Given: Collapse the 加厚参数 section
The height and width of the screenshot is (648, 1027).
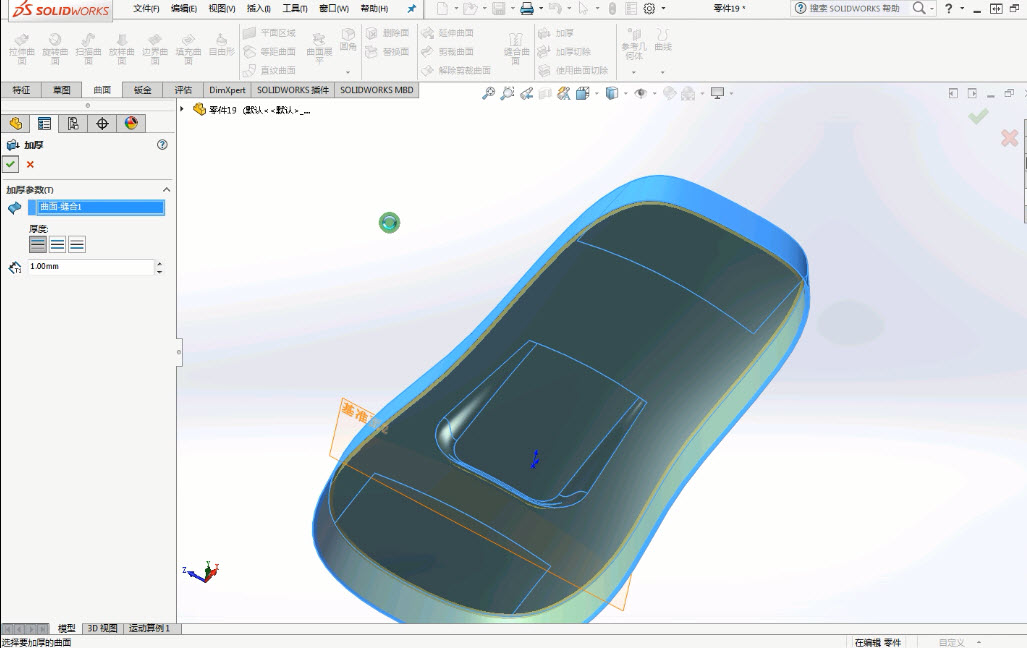Looking at the screenshot, I should click(x=166, y=189).
